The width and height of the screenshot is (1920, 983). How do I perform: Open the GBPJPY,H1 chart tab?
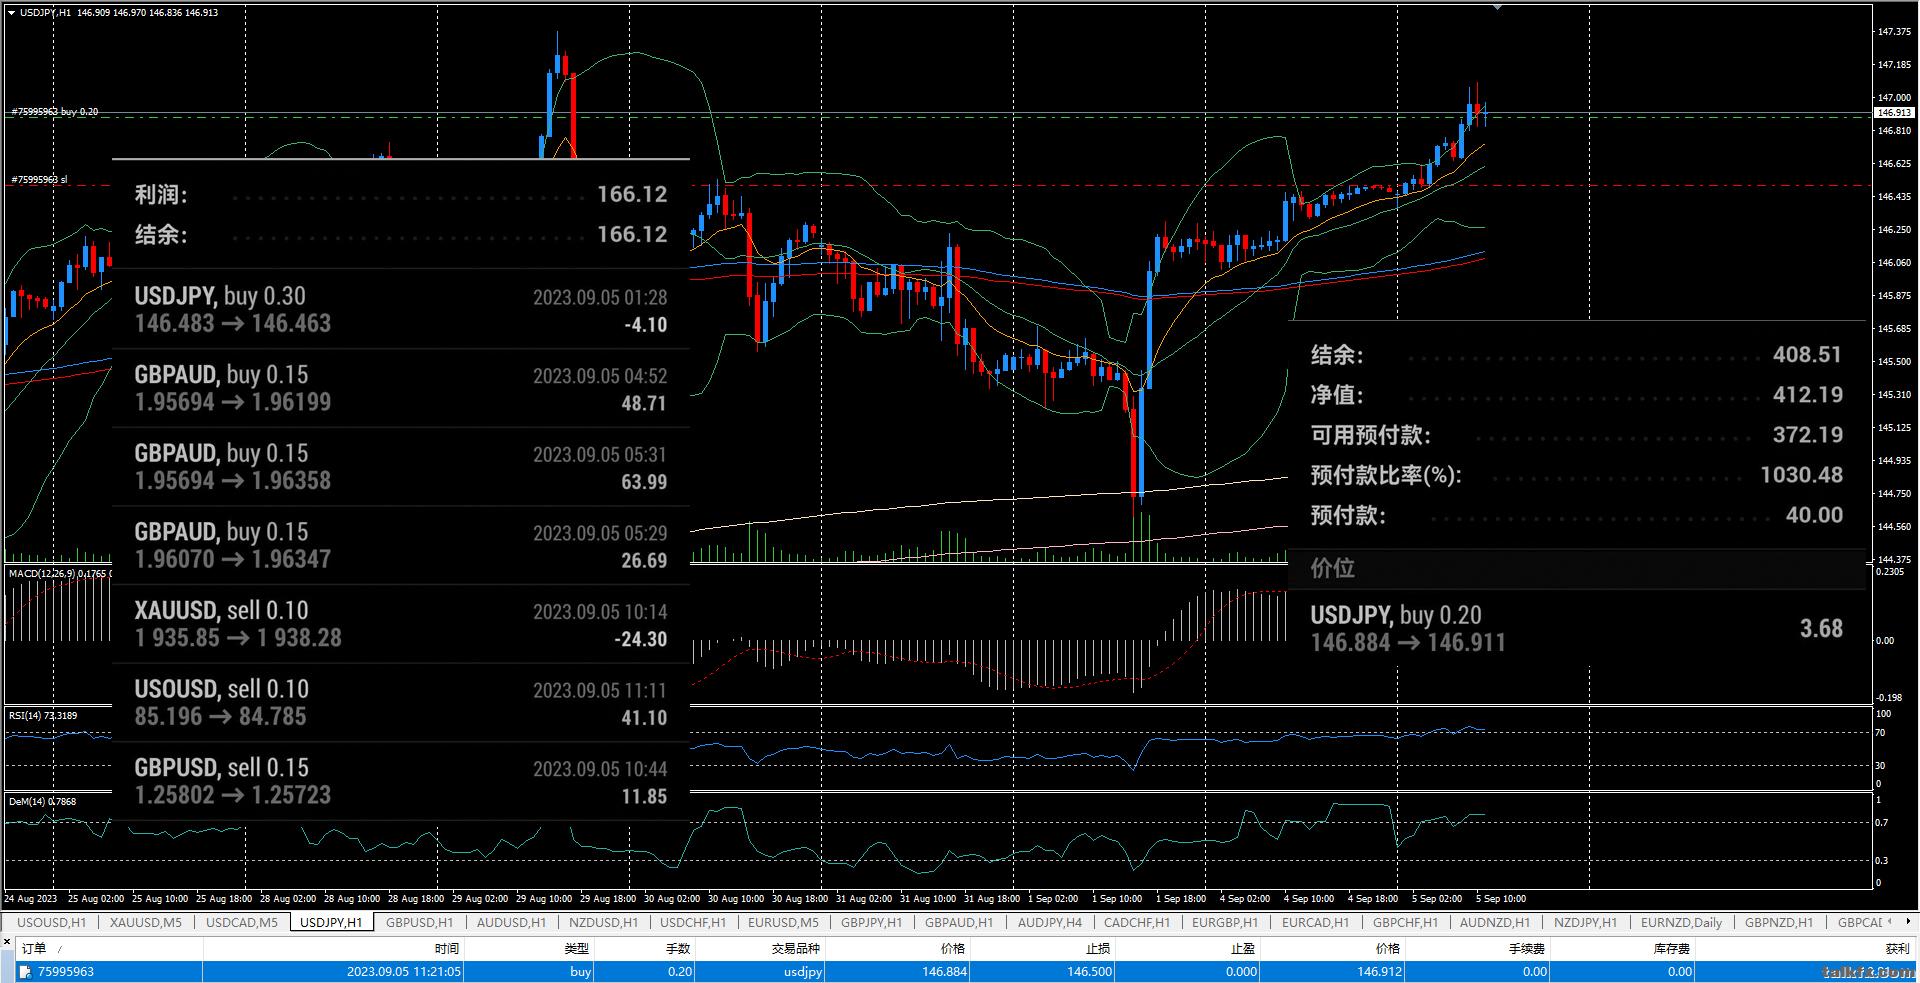(871, 922)
